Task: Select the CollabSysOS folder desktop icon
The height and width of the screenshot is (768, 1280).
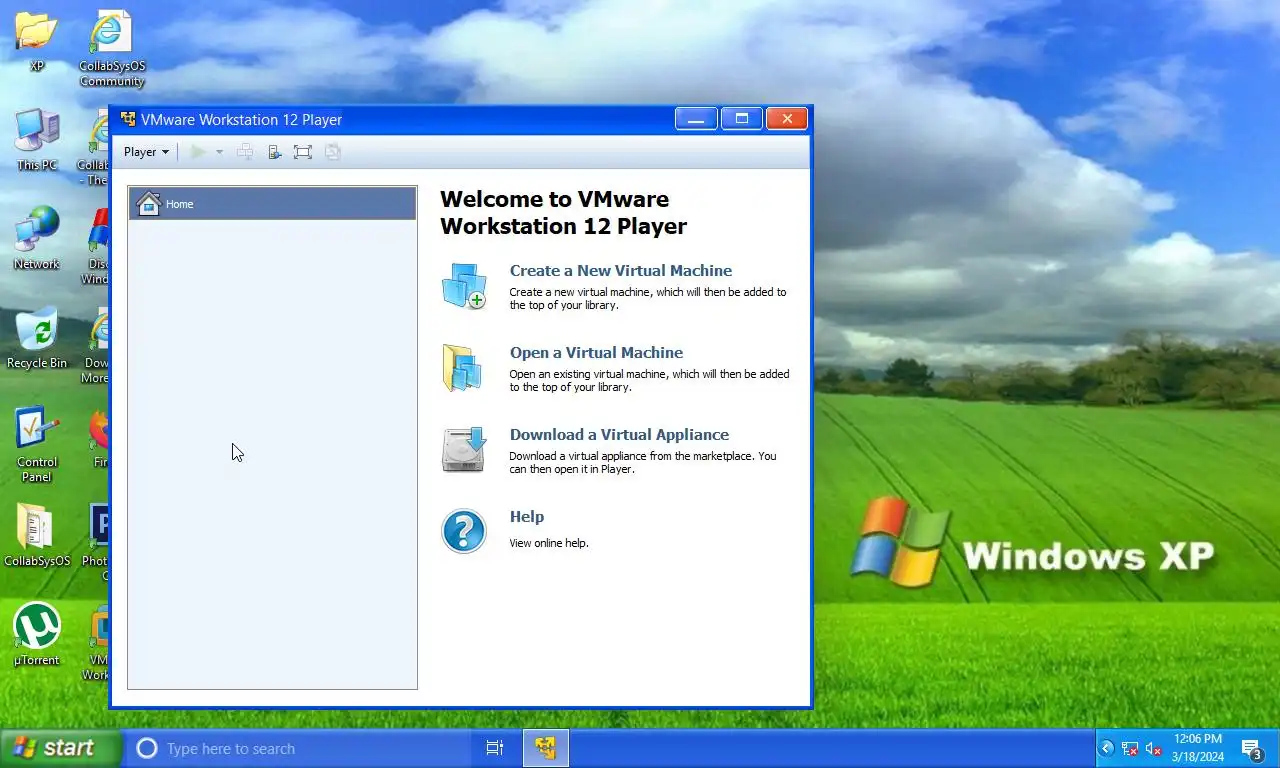Action: point(37,535)
